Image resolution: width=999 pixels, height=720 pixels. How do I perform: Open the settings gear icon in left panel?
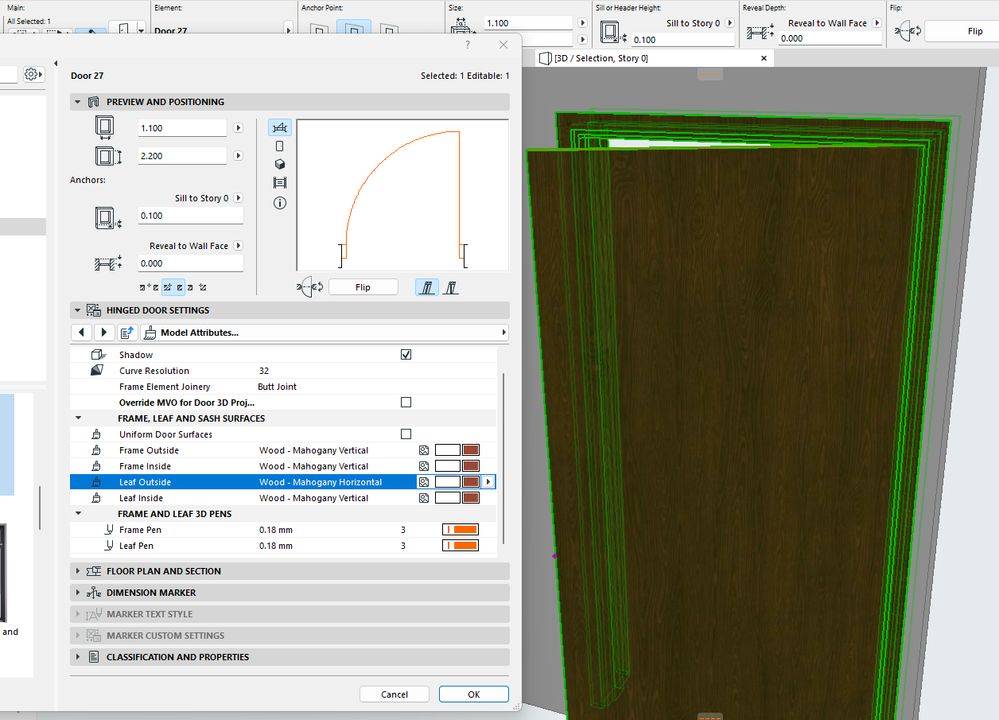[x=32, y=74]
